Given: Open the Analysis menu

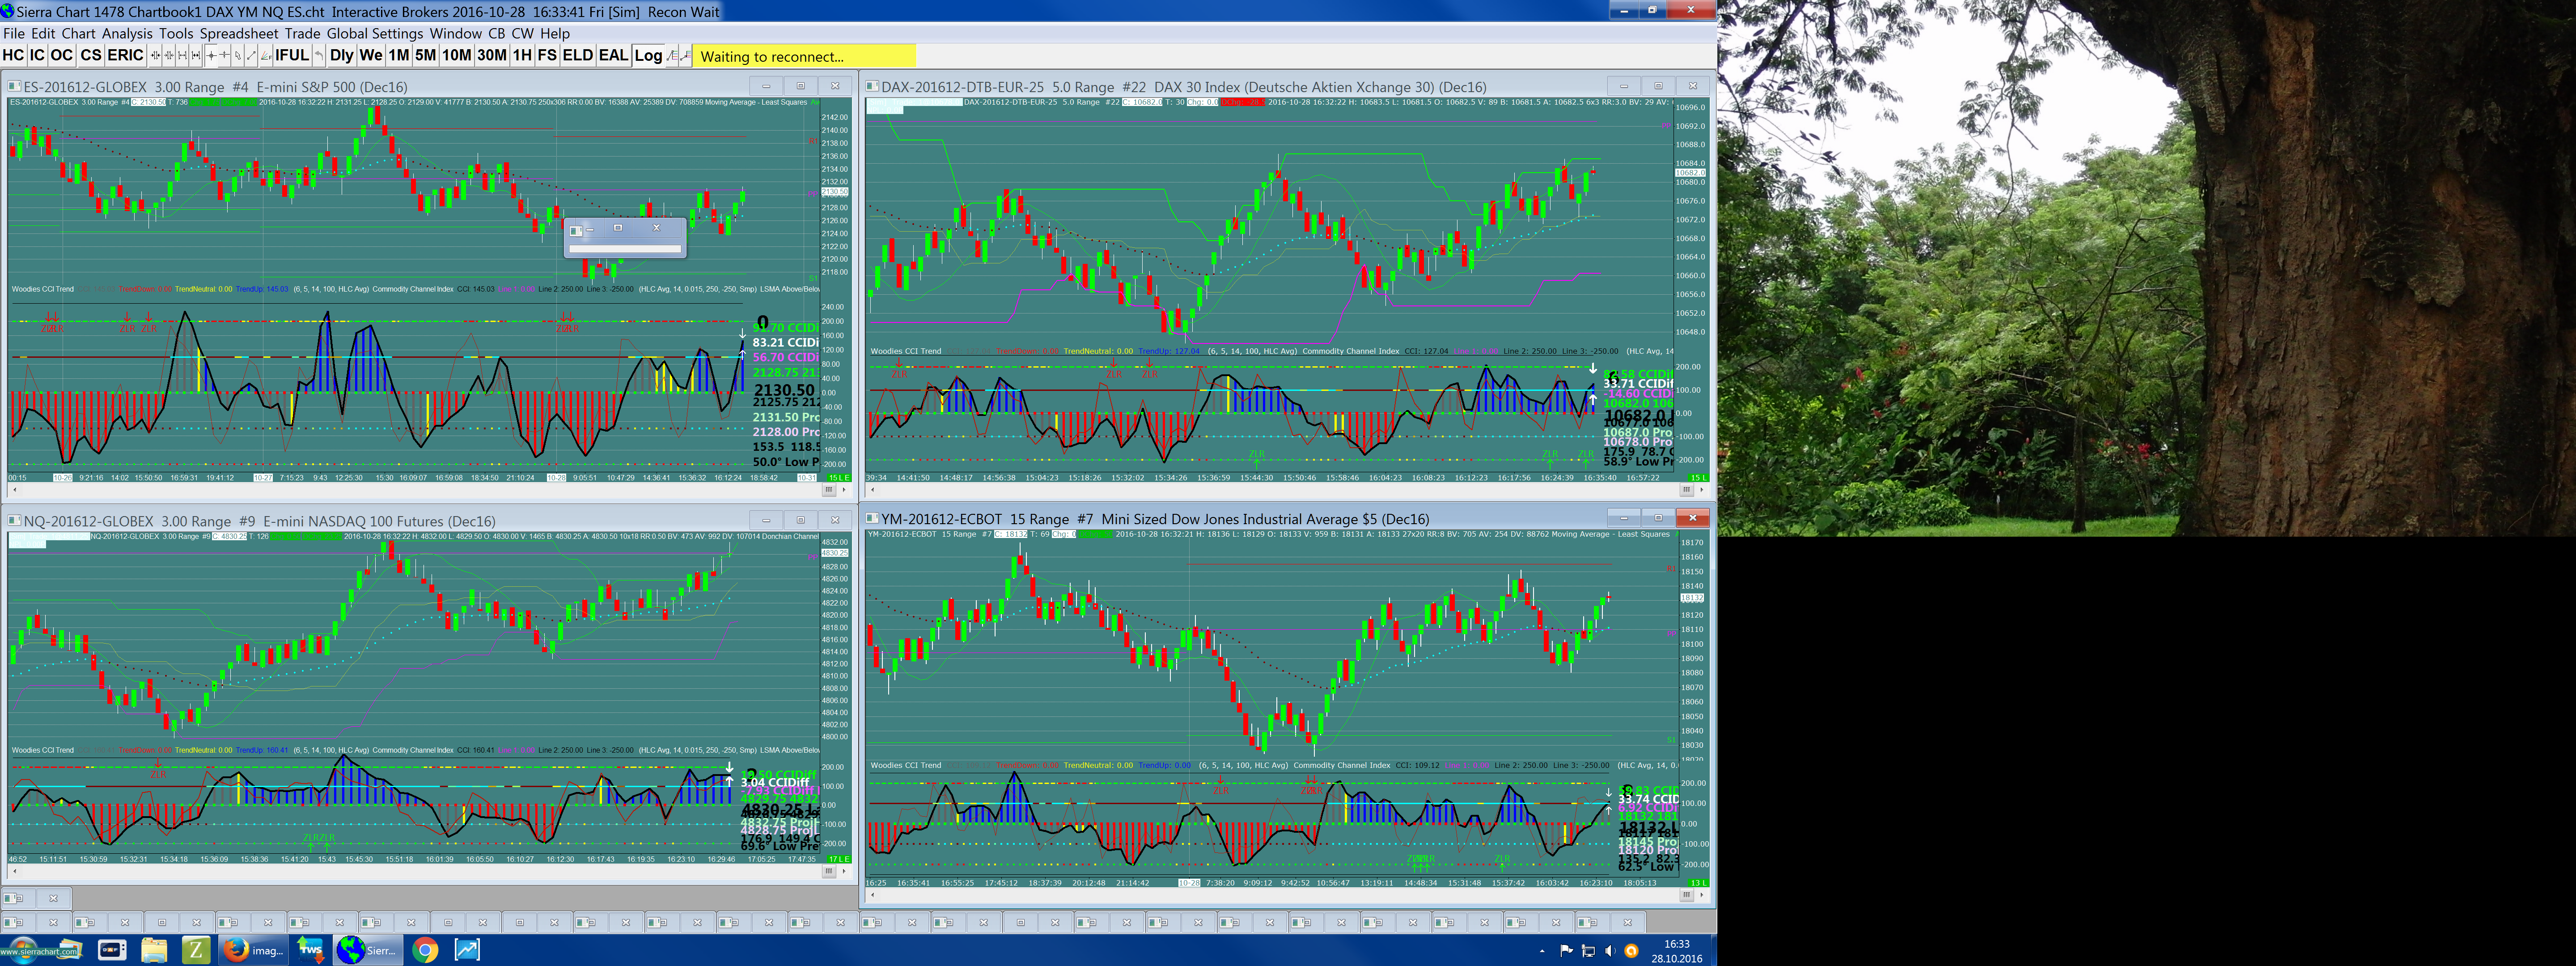Looking at the screenshot, I should pos(127,33).
